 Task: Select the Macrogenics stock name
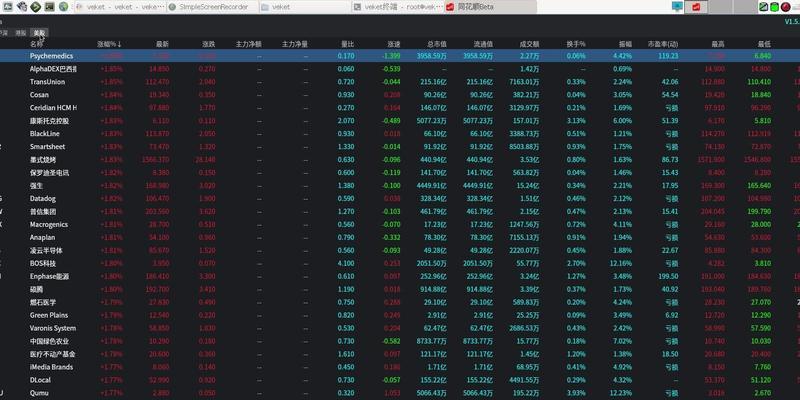tap(49, 224)
